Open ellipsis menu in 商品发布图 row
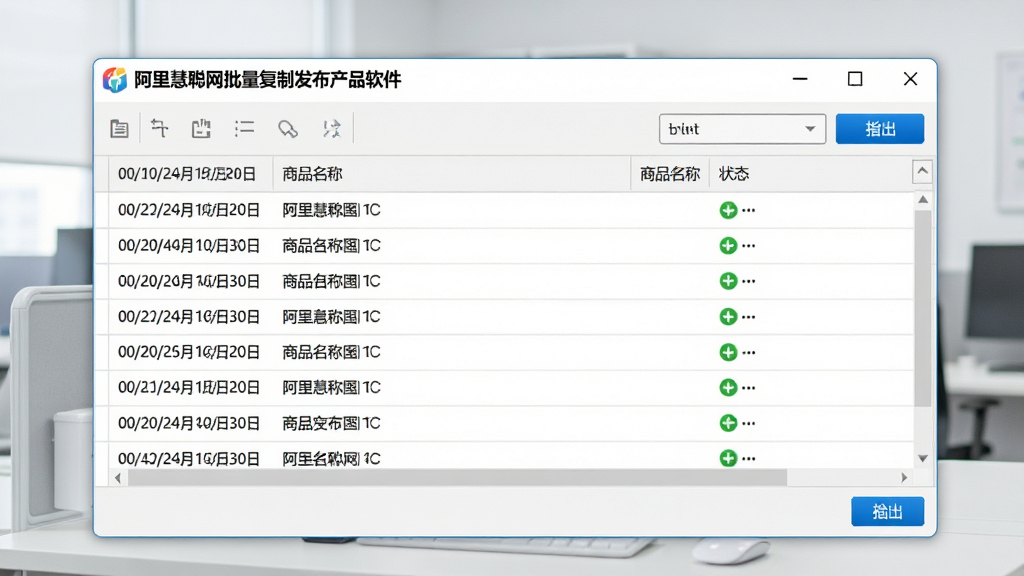This screenshot has width=1024, height=576. click(x=749, y=423)
